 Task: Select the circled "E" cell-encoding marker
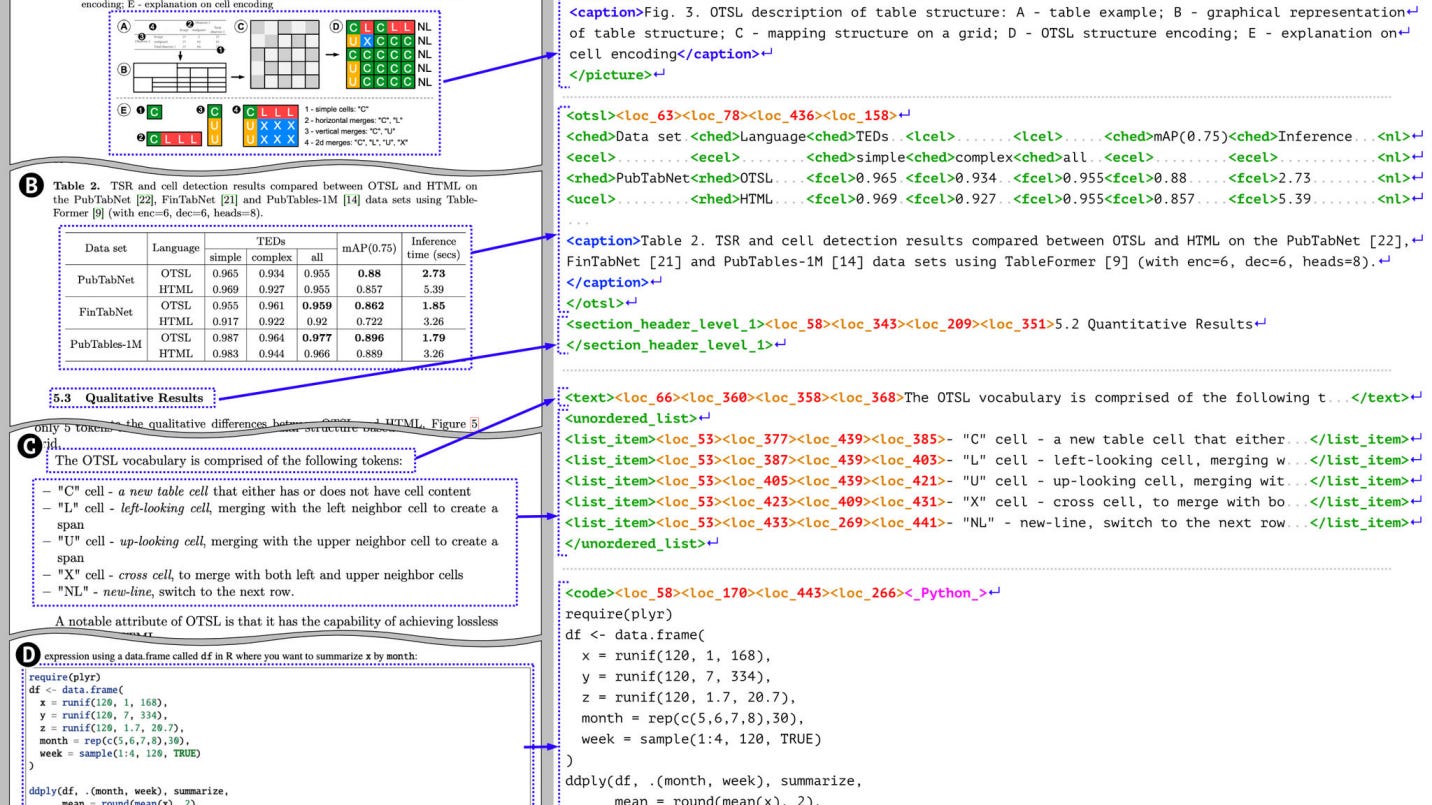pos(123,110)
